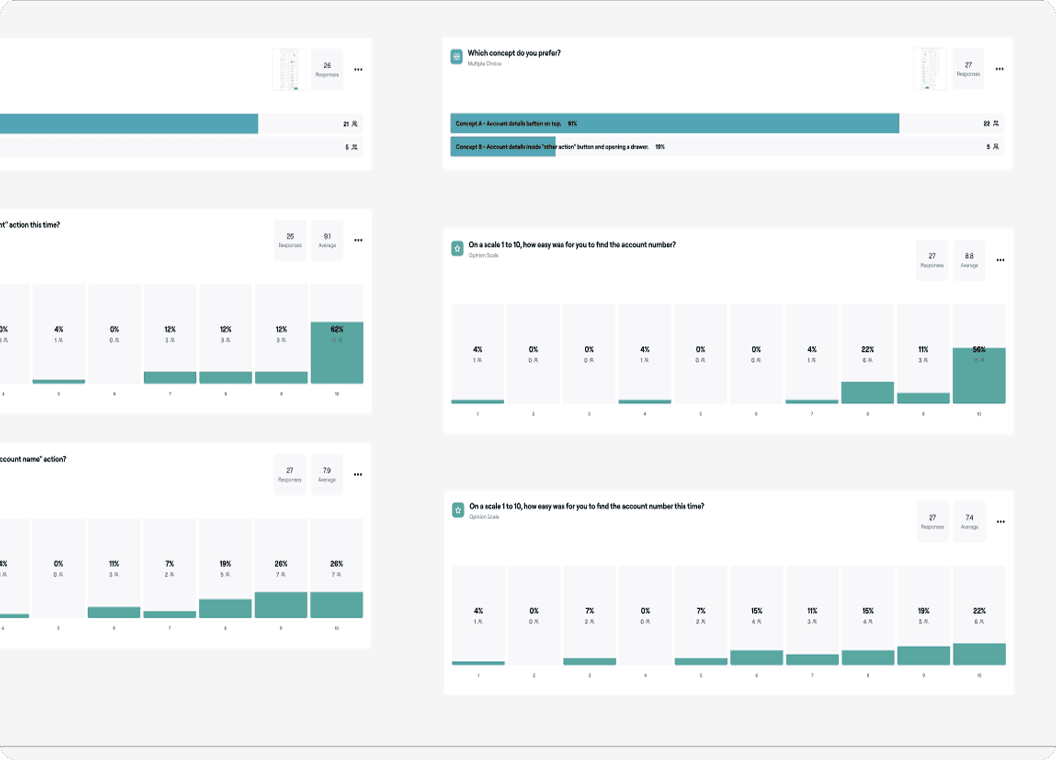Click "Opinion Scale" label on the 8.8-average card

pos(483,255)
